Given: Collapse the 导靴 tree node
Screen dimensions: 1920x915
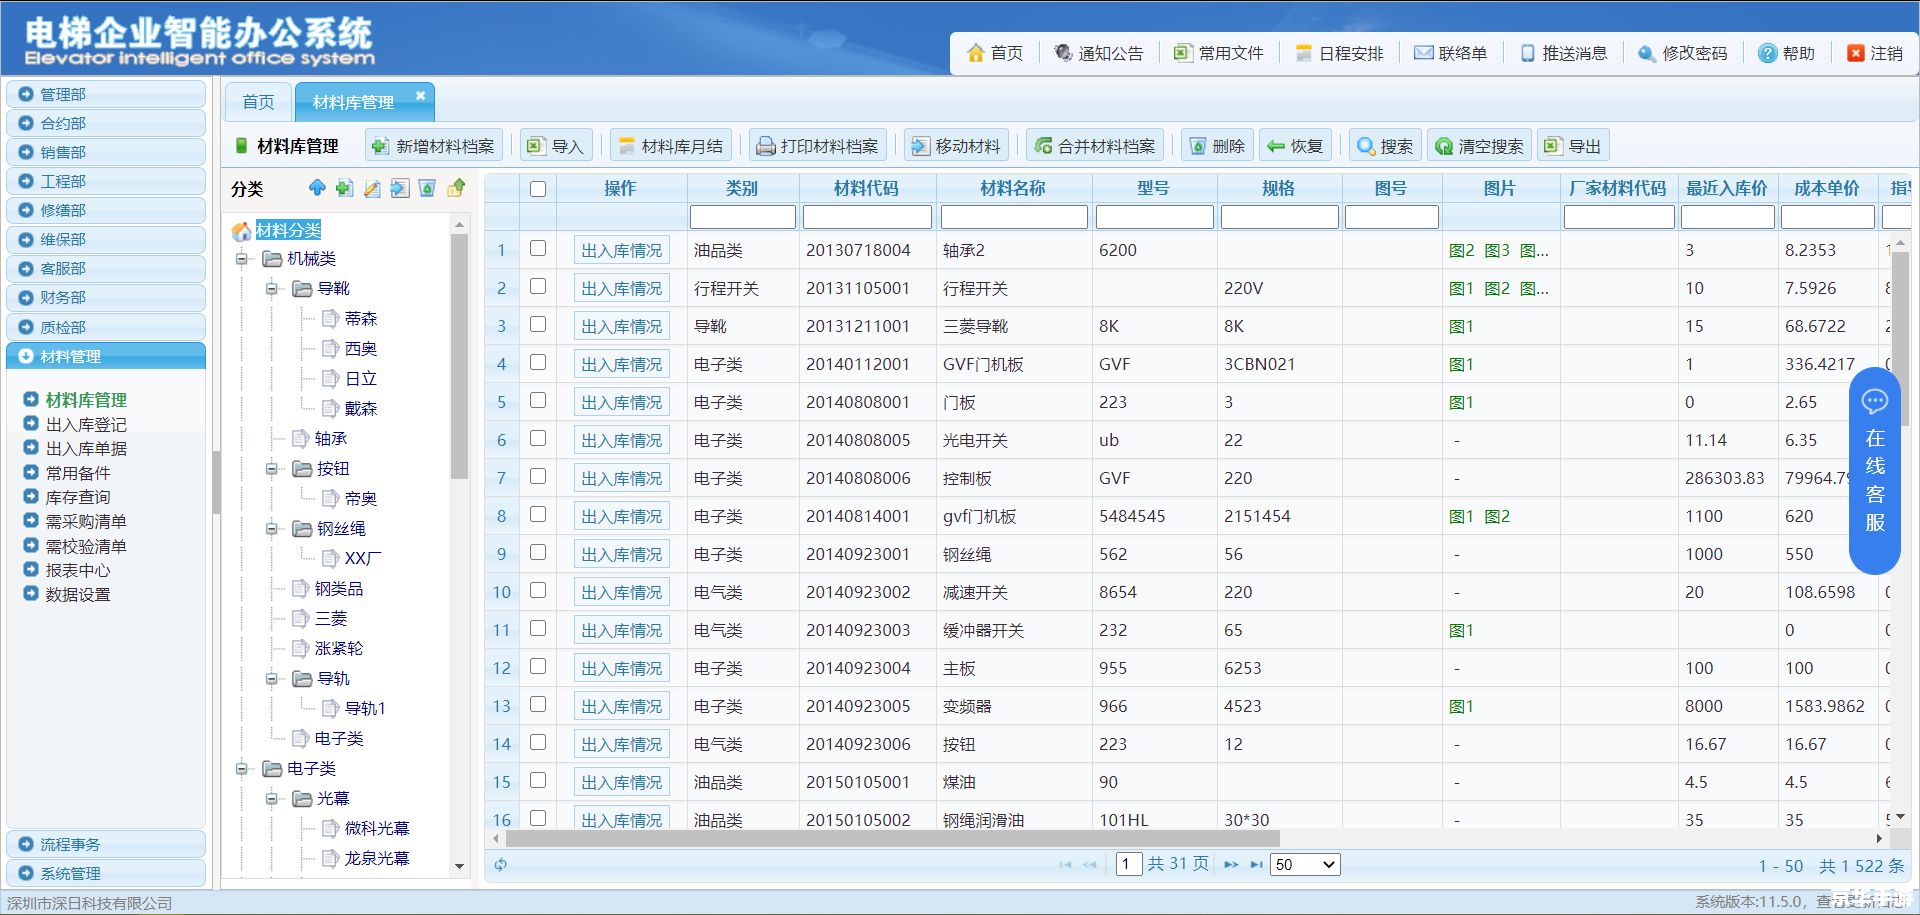Looking at the screenshot, I should (271, 289).
